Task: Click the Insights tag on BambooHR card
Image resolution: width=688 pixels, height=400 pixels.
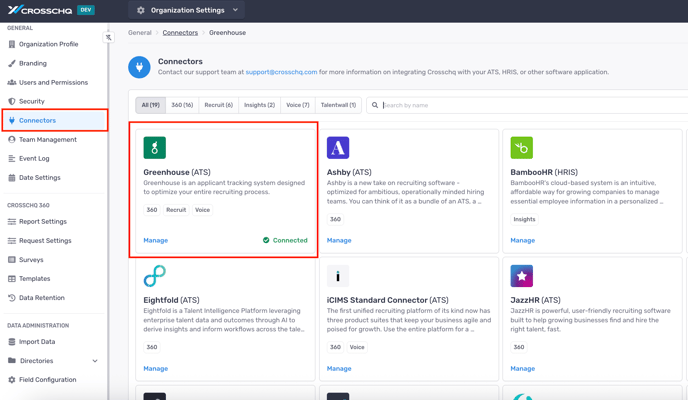Action: 524,219
